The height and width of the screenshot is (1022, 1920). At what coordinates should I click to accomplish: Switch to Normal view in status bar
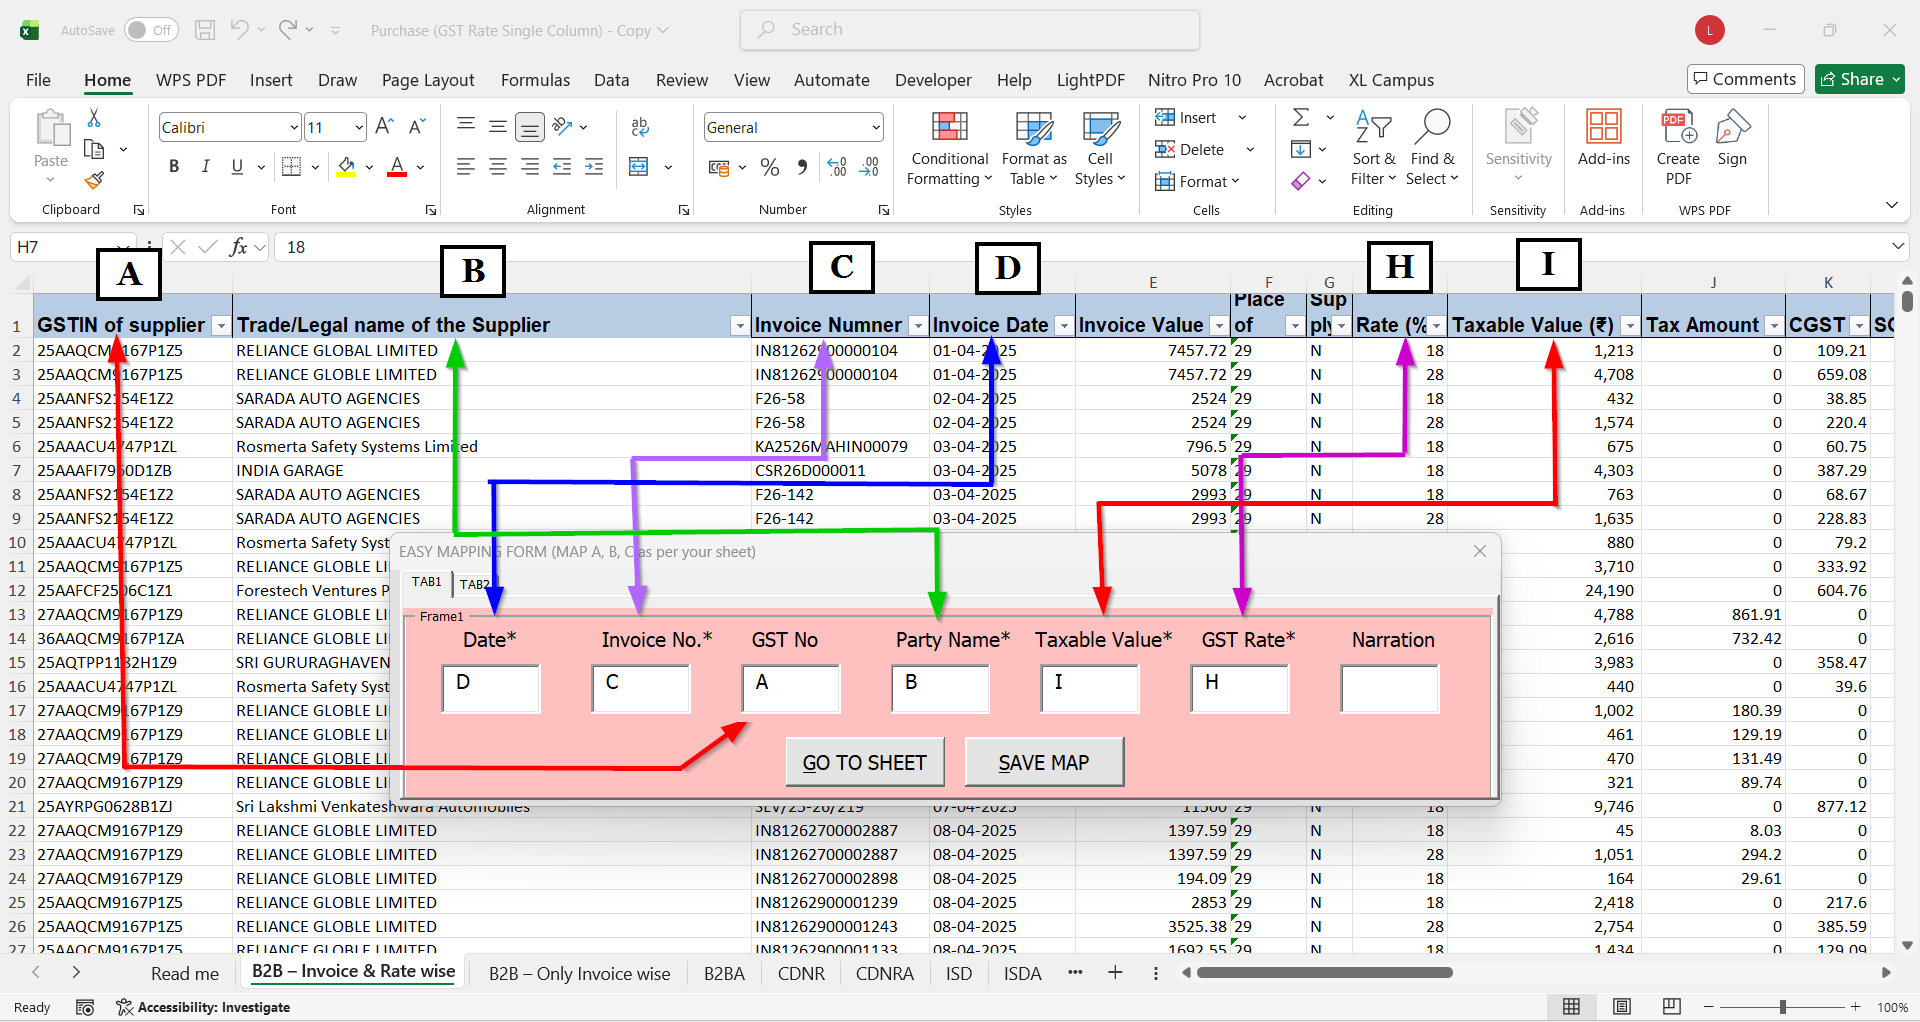pyautogui.click(x=1571, y=1006)
